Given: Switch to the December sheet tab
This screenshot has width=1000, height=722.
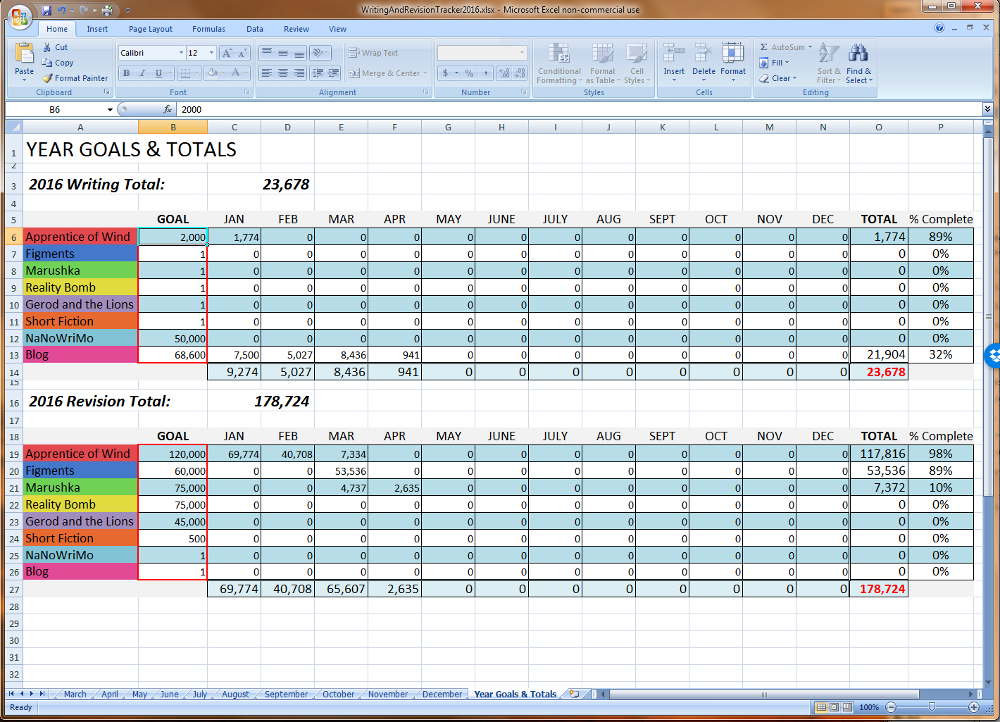Looking at the screenshot, I should coord(442,694).
